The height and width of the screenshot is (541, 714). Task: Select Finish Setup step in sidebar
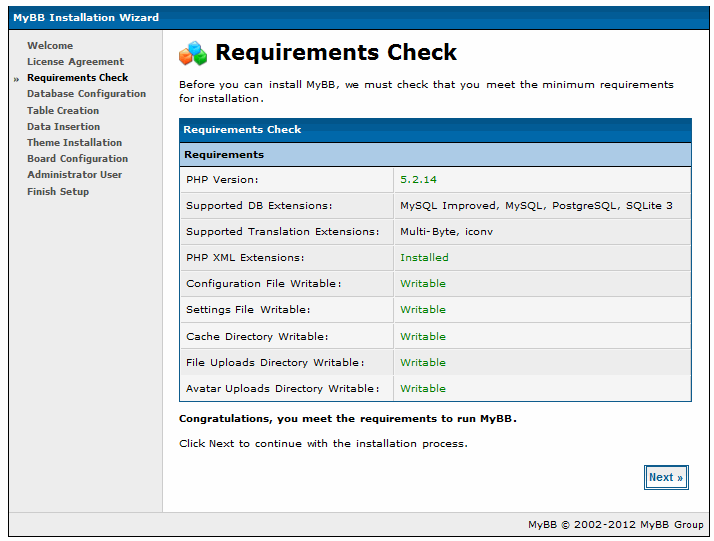pyautogui.click(x=58, y=191)
